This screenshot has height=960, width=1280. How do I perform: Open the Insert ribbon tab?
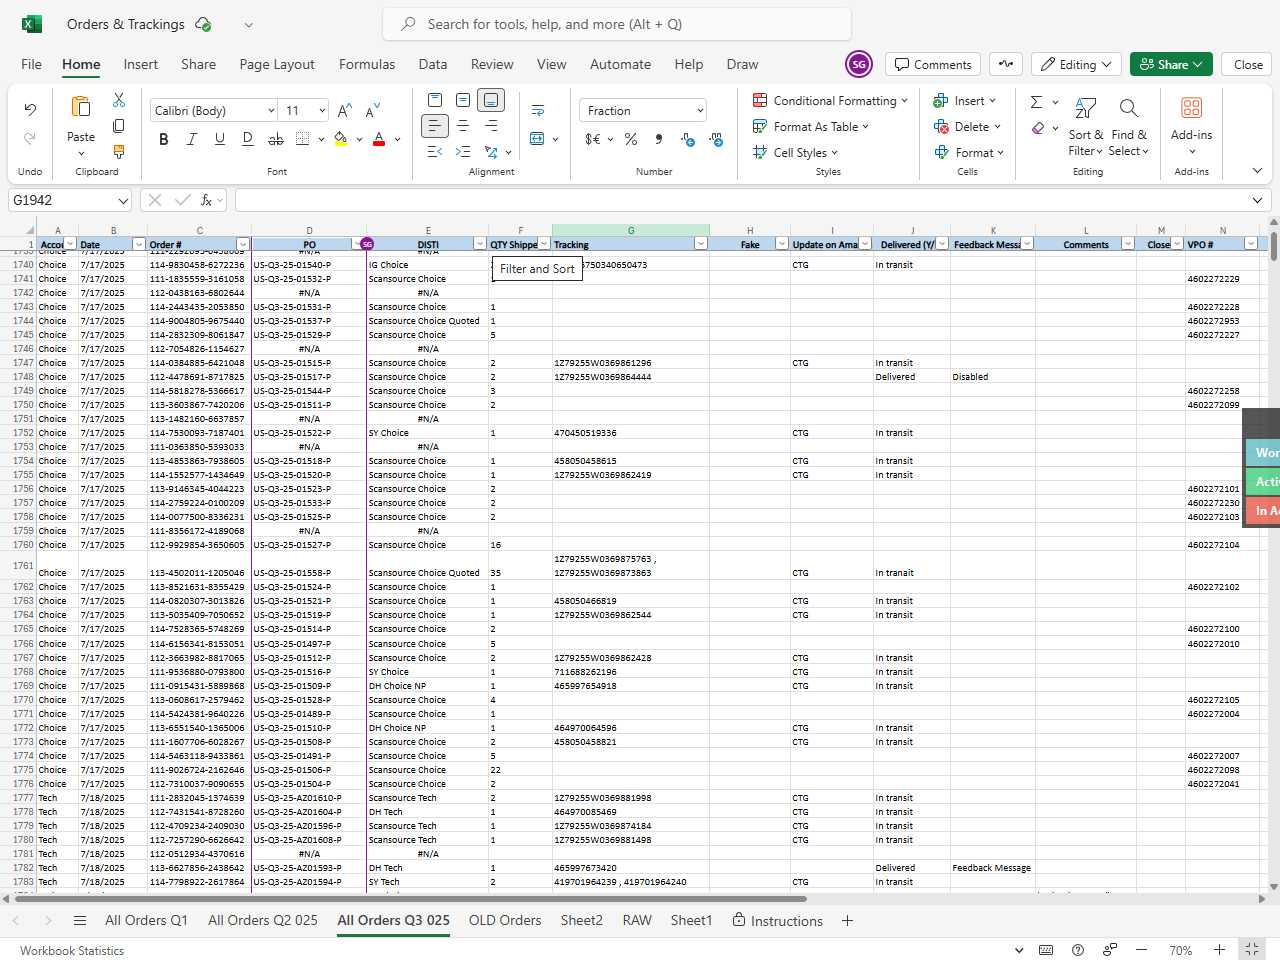pos(141,64)
